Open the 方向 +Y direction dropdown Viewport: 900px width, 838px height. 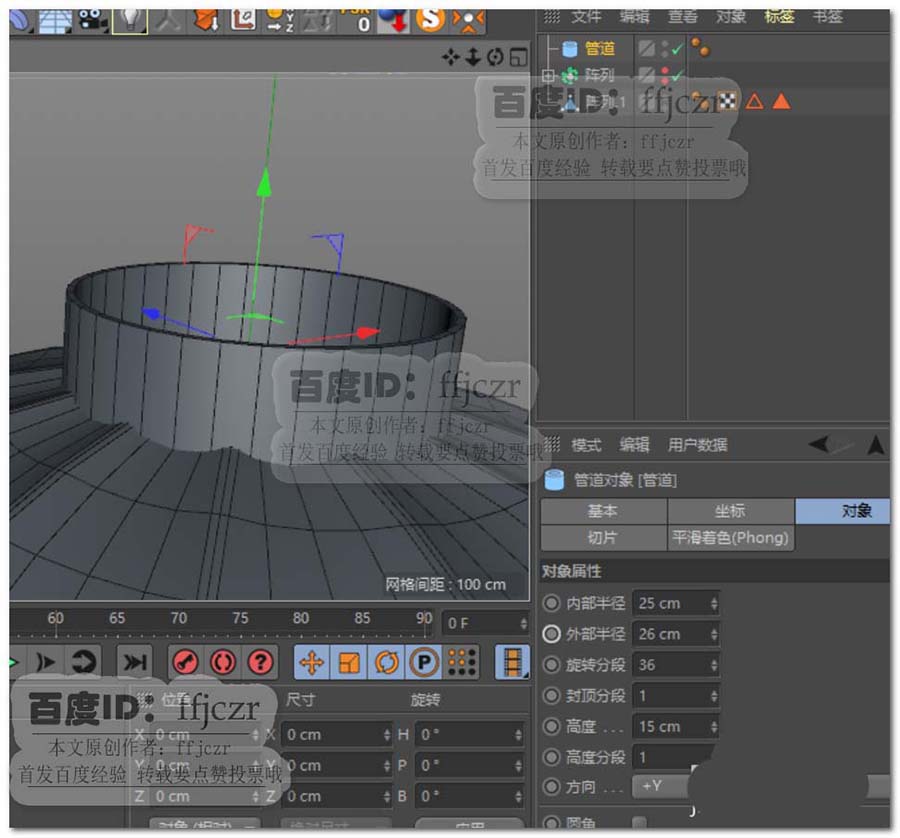pyautogui.click(x=661, y=786)
